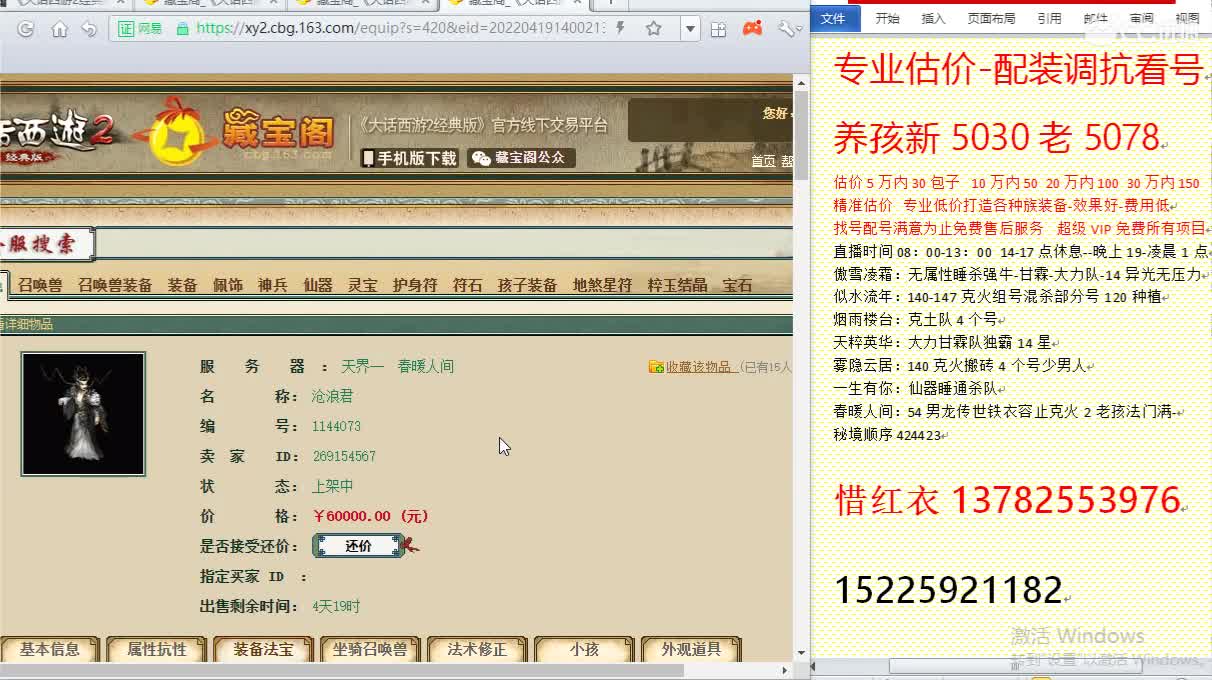Open the 装备 category tab
1212x680 pixels.
pyautogui.click(x=182, y=285)
